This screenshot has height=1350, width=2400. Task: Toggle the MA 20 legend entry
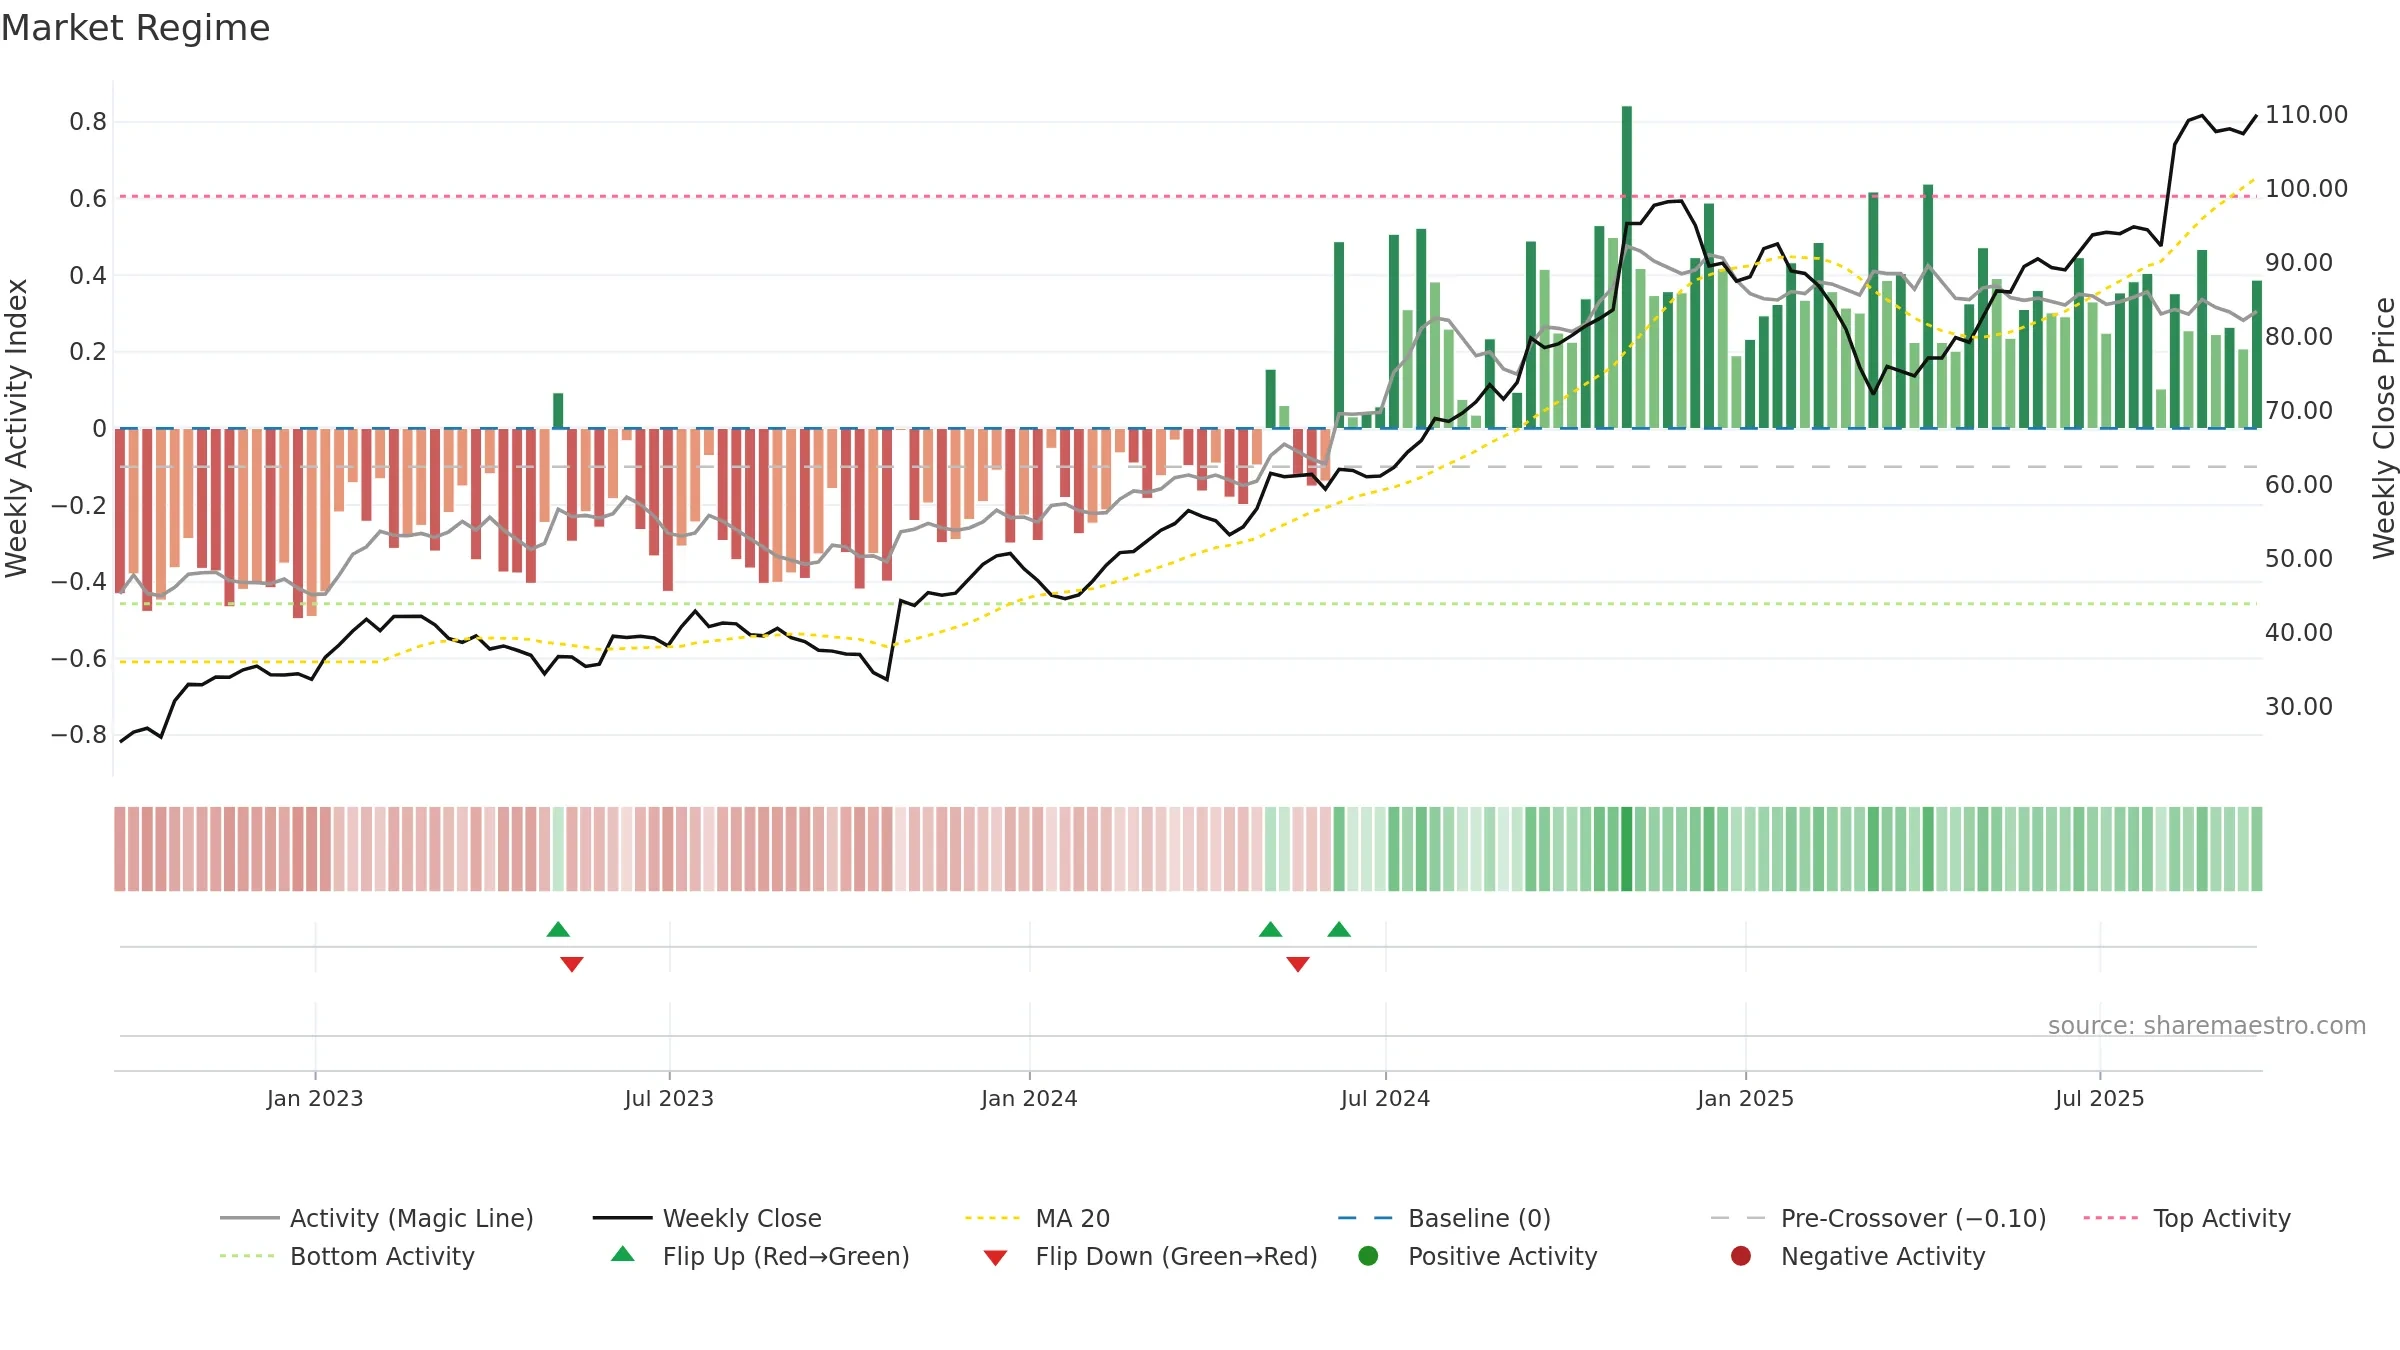click(x=1037, y=1218)
